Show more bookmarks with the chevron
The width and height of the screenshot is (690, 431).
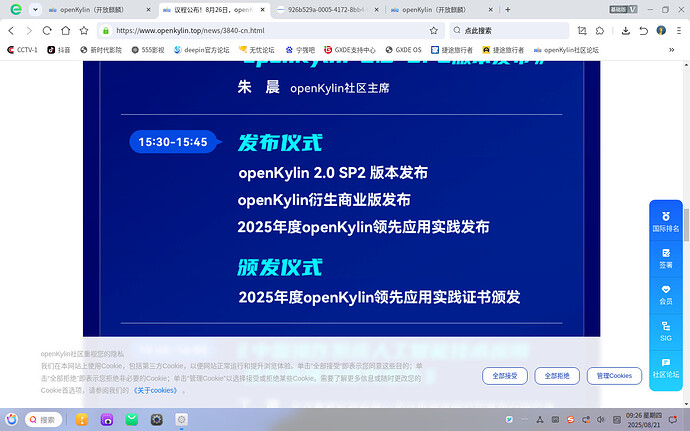click(672, 50)
